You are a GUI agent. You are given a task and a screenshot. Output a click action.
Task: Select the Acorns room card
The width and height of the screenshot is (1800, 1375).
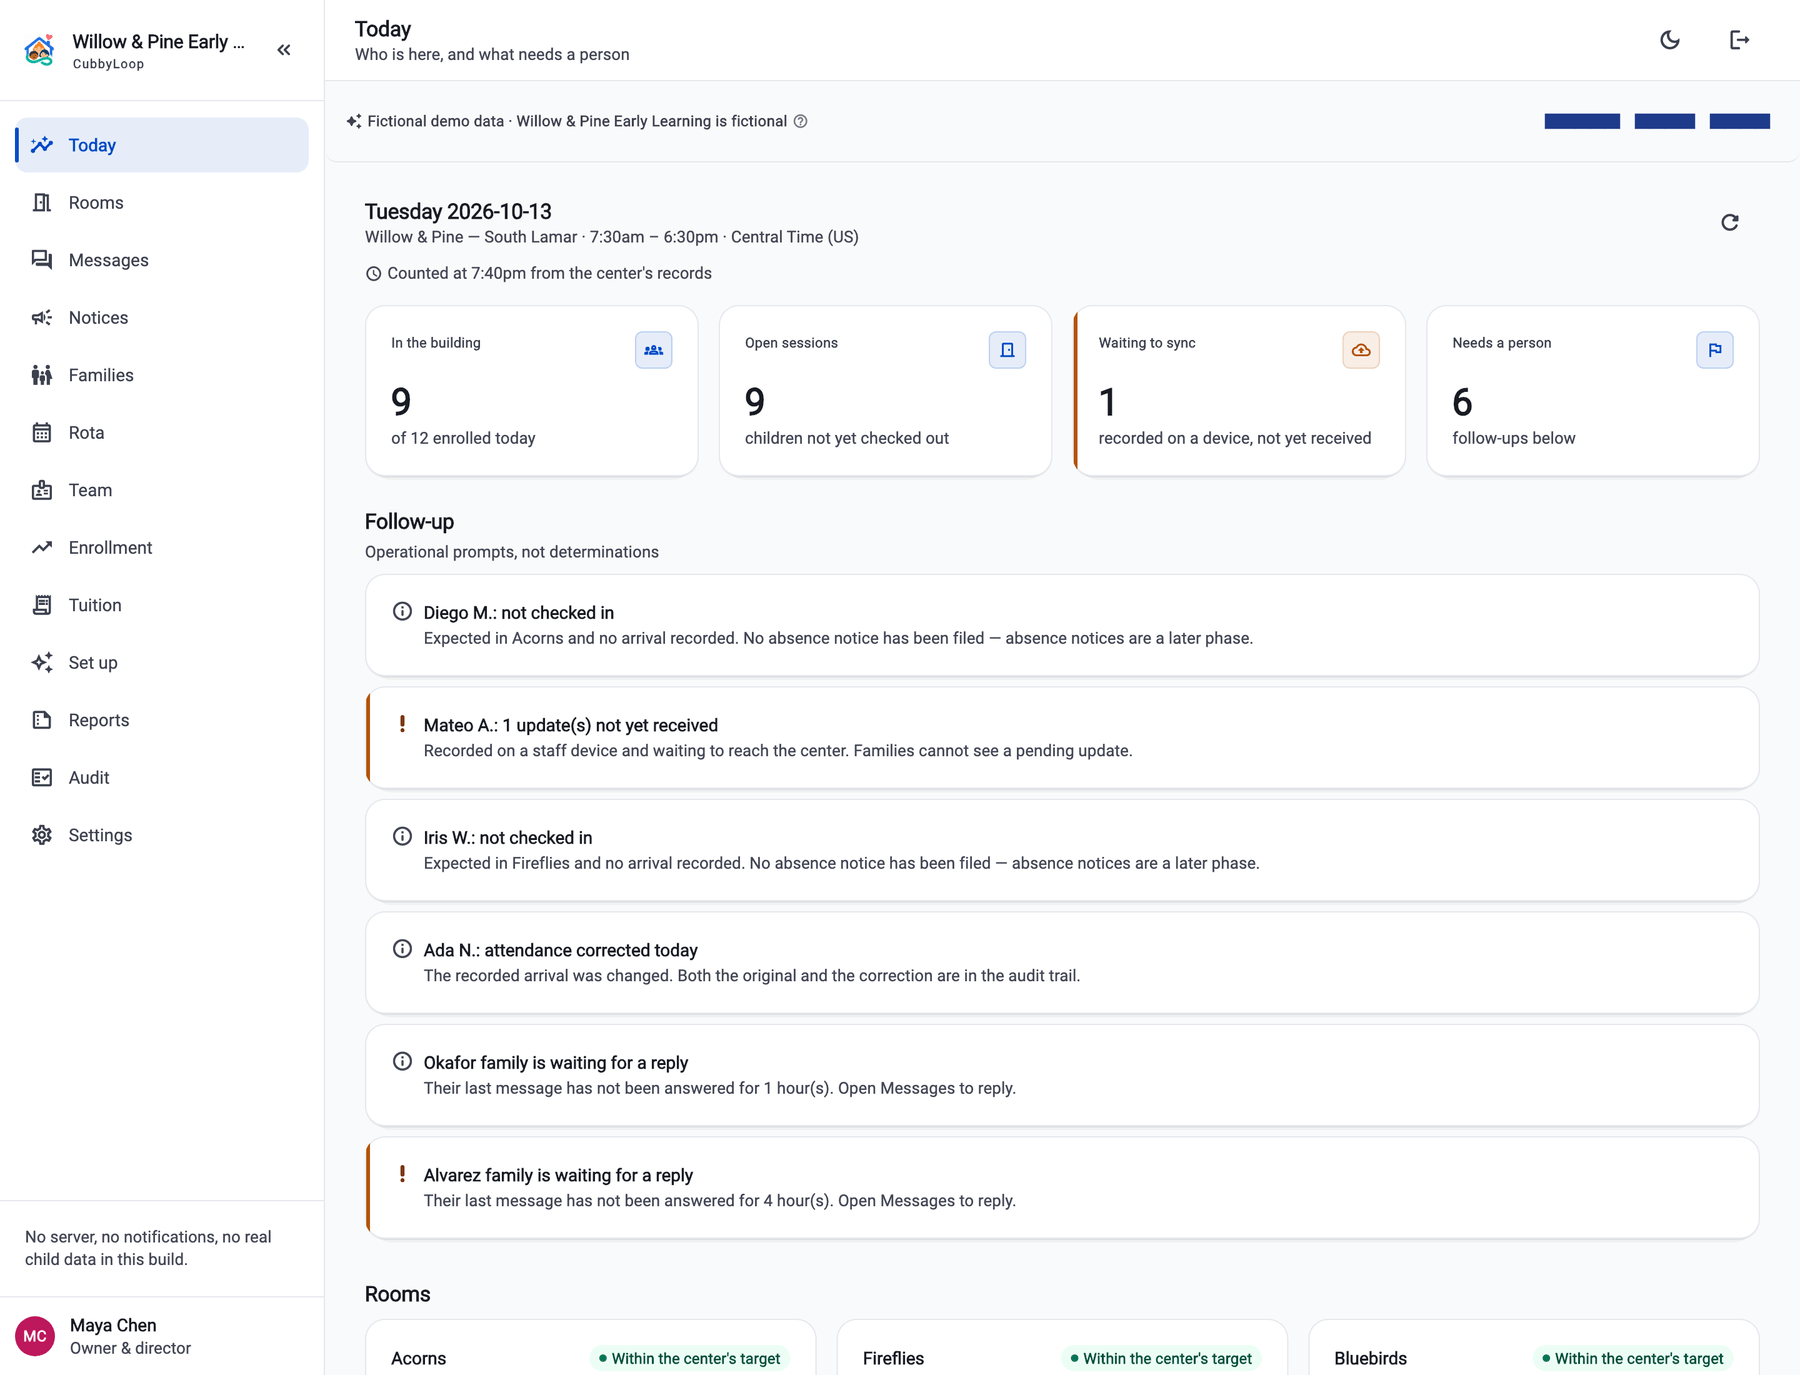tap(590, 1348)
